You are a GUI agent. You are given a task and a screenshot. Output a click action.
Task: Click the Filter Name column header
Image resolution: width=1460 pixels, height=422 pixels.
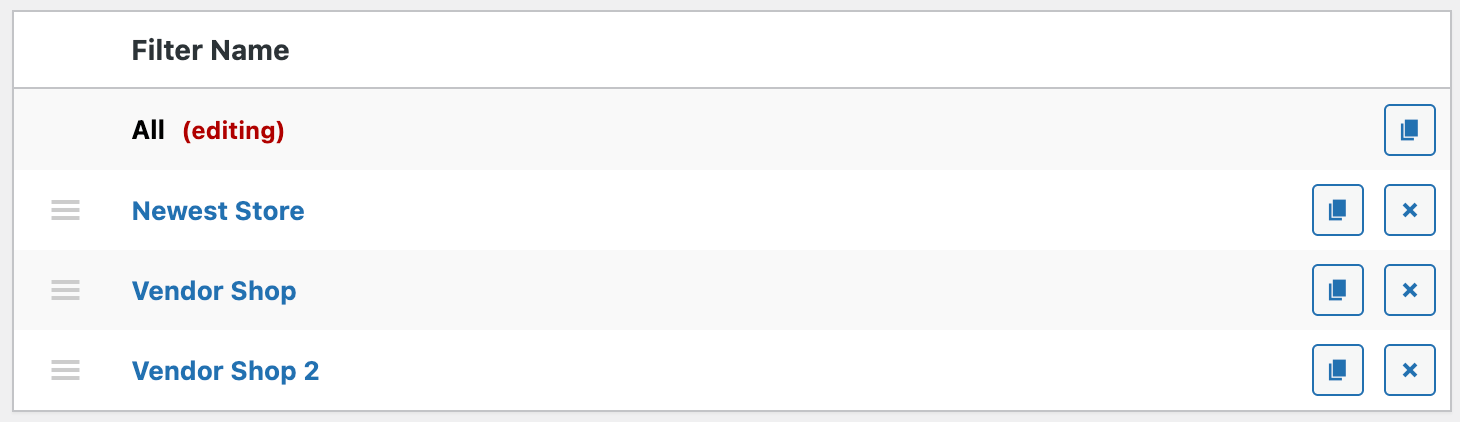click(210, 50)
